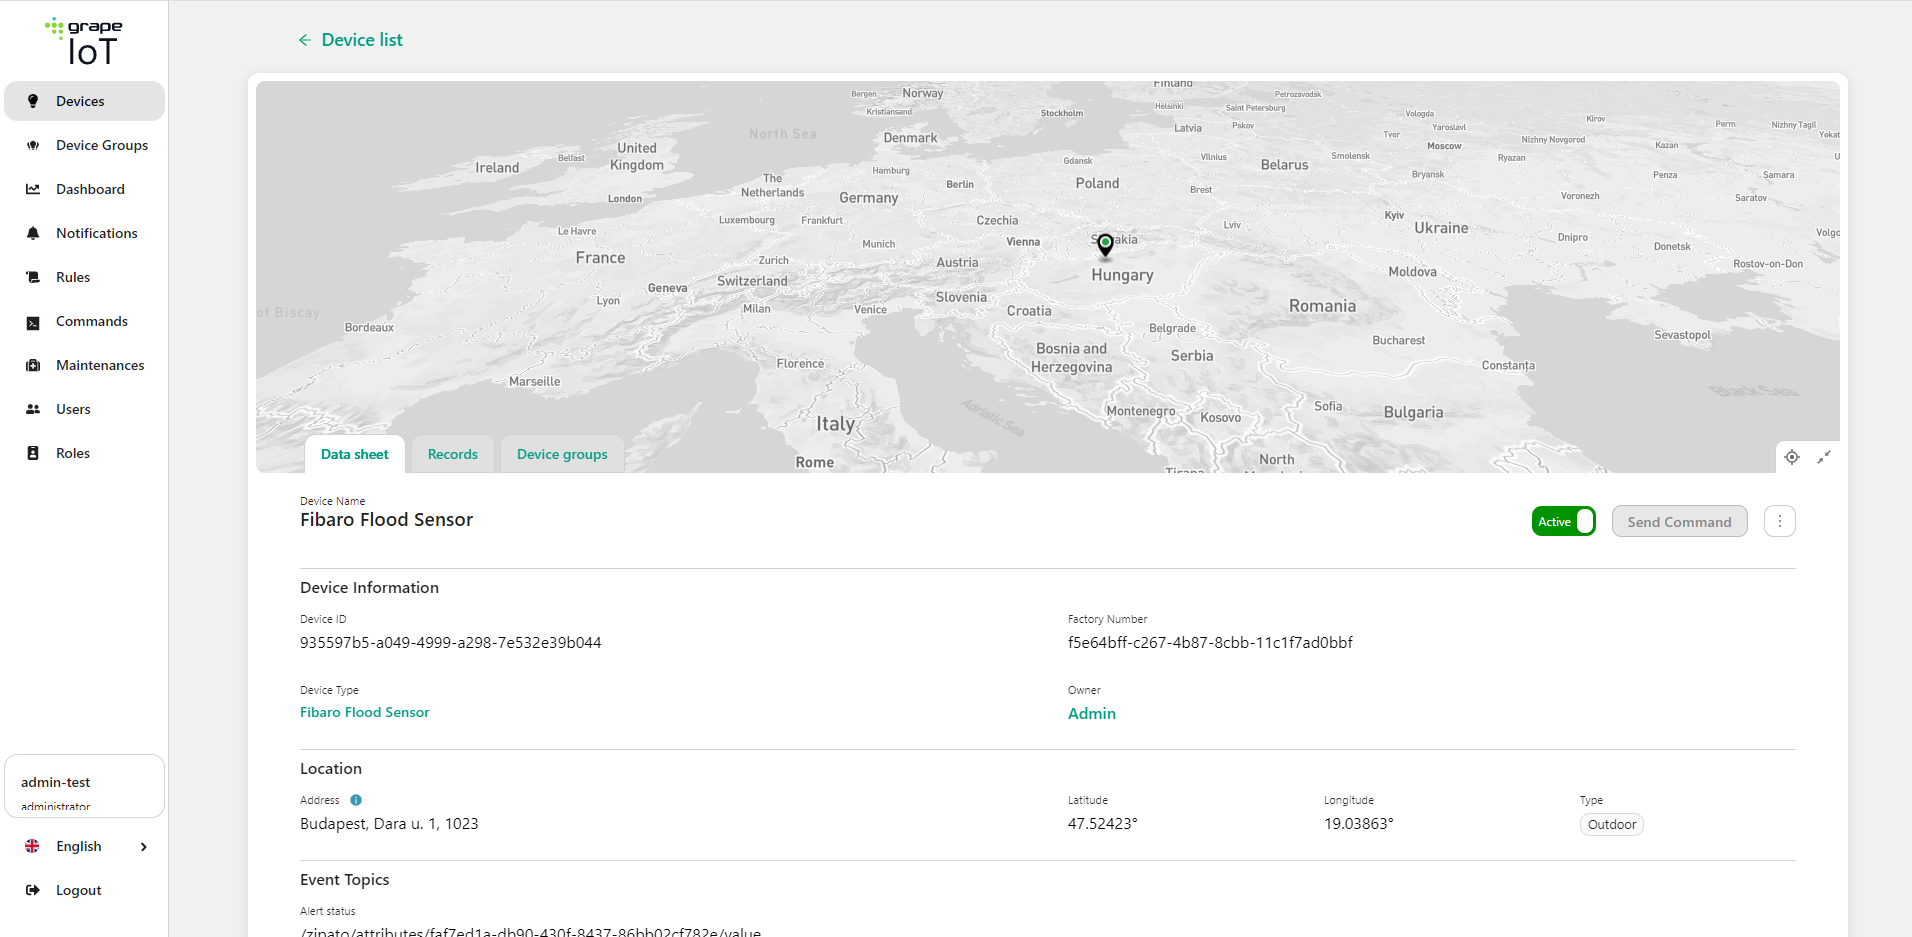Screen dimensions: 1912x937
Task: Click the admin-test user card
Action: tap(84, 786)
